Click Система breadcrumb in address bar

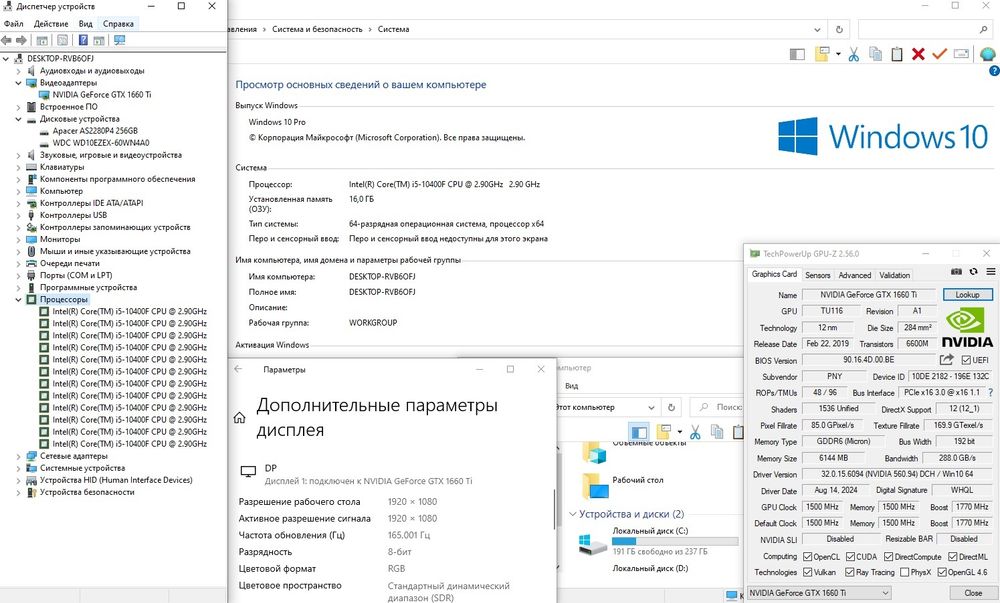(x=393, y=29)
